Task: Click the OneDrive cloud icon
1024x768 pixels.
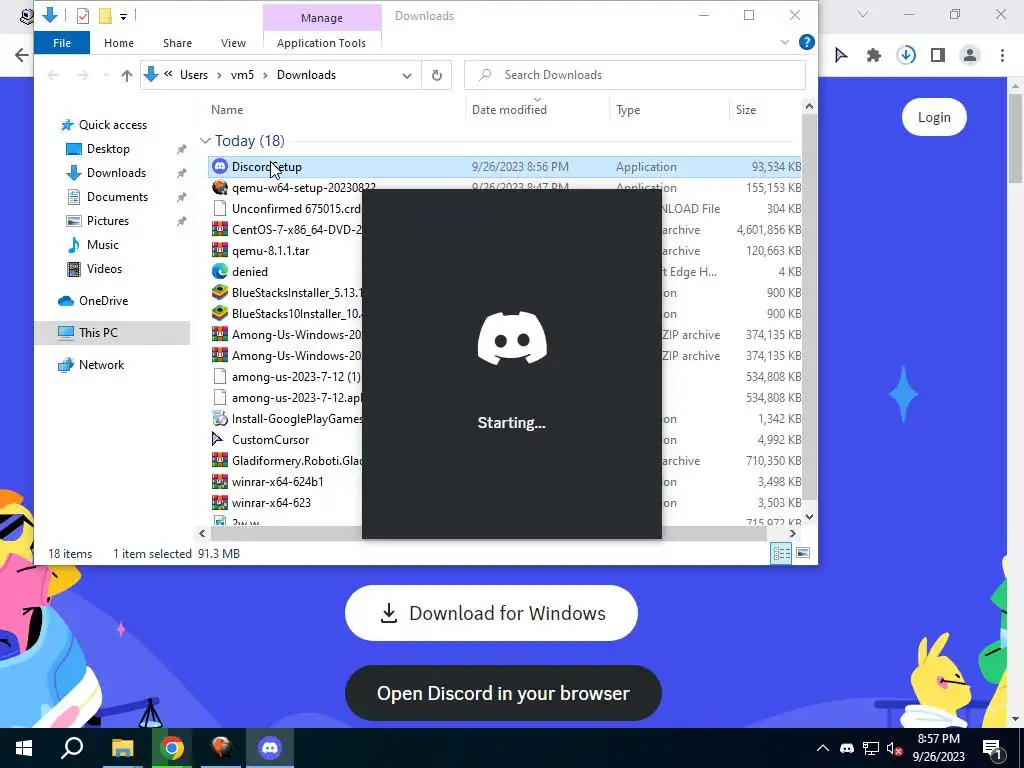Action: pos(66,300)
